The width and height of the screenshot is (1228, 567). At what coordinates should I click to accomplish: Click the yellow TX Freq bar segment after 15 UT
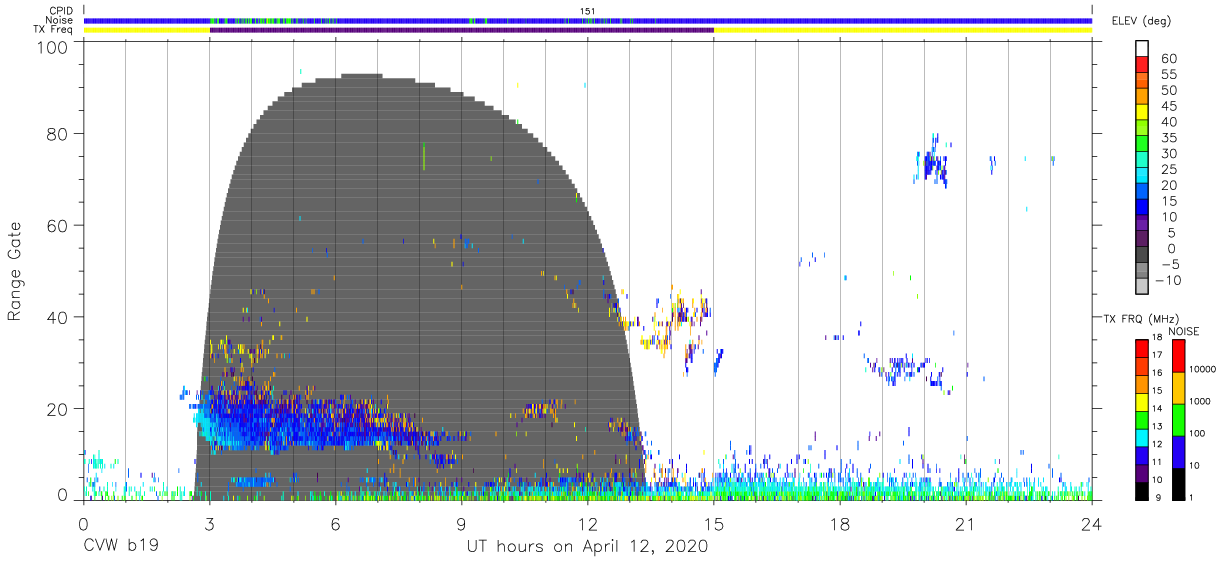point(903,30)
